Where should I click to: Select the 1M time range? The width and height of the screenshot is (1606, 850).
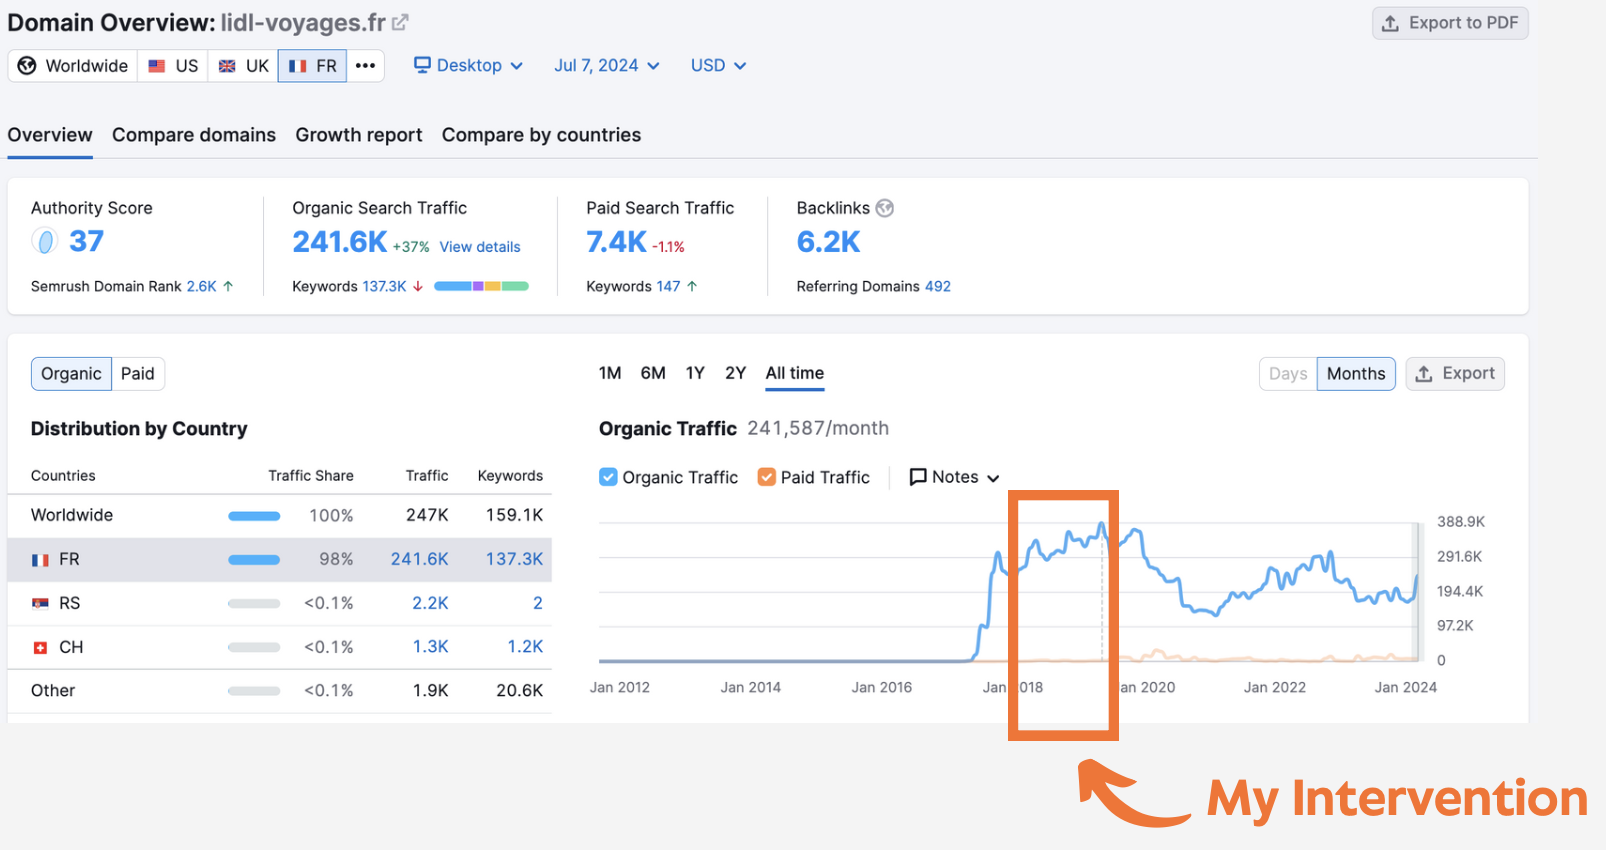(610, 373)
